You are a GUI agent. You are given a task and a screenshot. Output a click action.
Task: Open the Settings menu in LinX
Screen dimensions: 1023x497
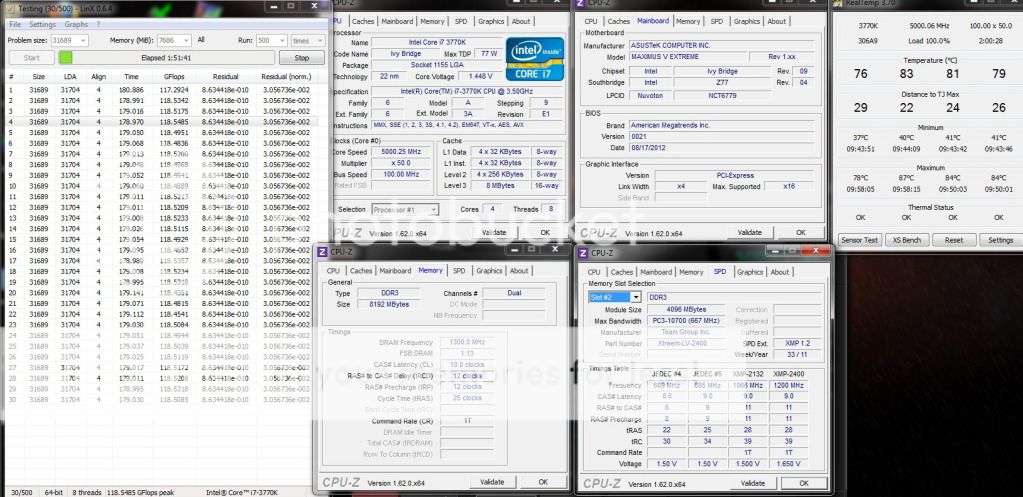[42, 24]
